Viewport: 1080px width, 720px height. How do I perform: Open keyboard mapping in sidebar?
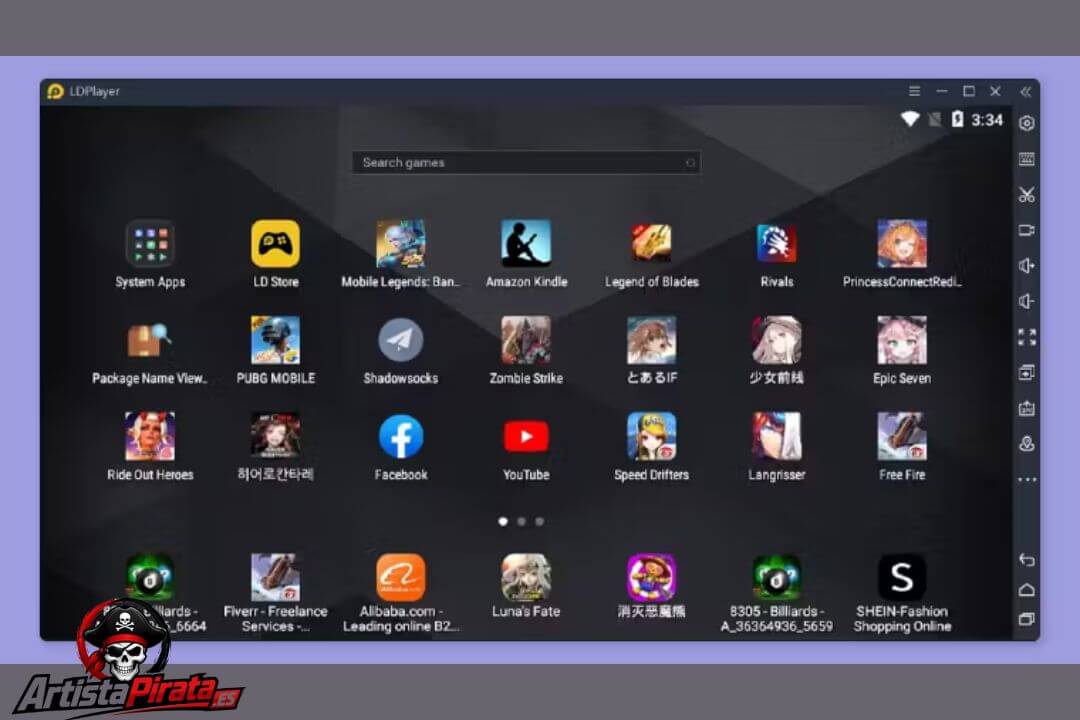1026,159
